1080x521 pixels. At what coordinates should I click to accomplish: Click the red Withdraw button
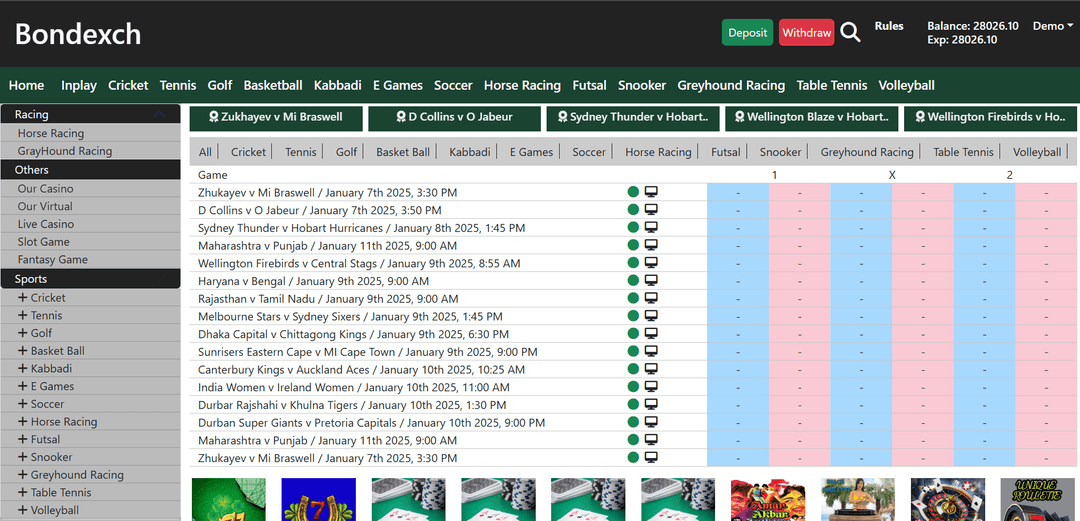[807, 32]
